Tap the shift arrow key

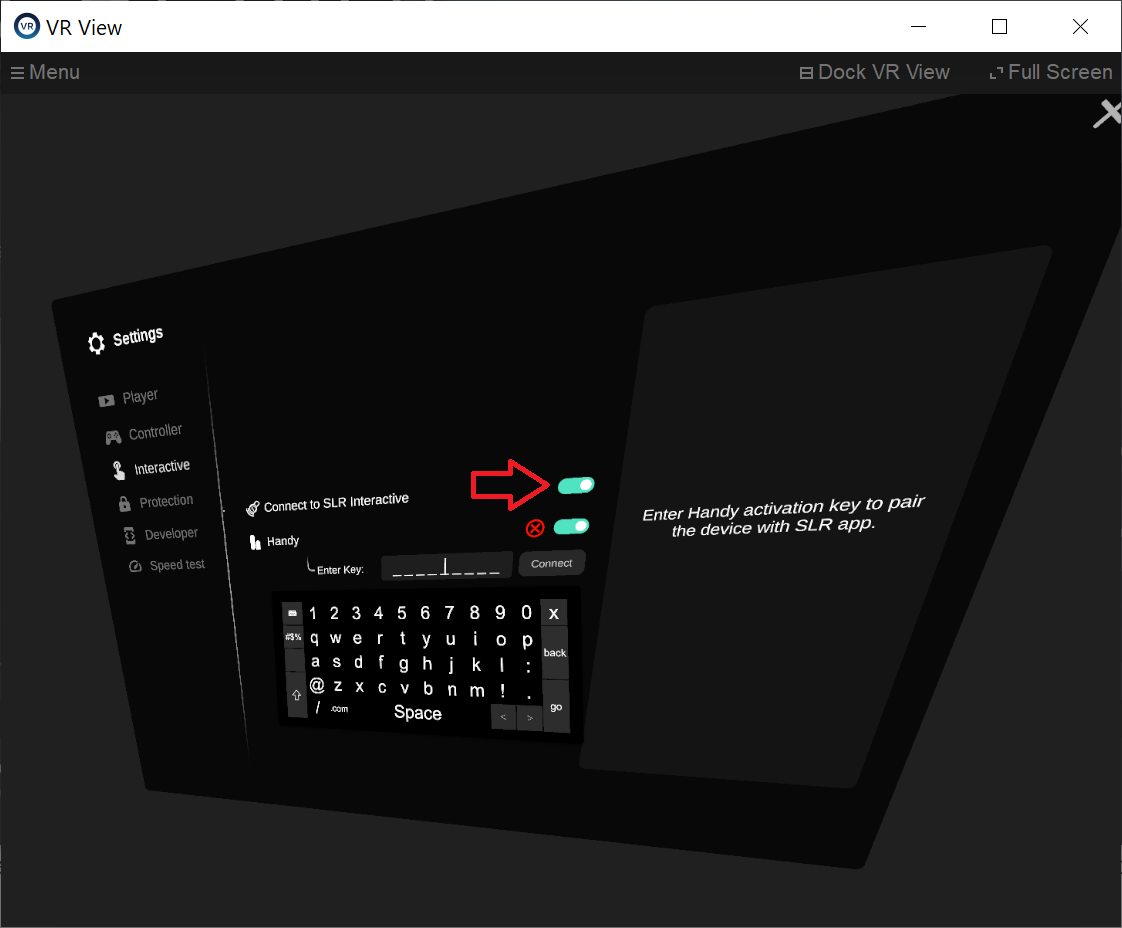(296, 695)
